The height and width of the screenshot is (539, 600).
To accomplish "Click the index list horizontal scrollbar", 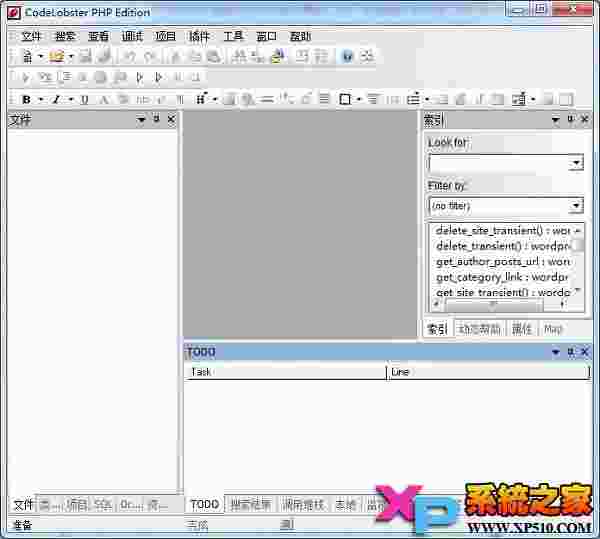I will point(500,305).
